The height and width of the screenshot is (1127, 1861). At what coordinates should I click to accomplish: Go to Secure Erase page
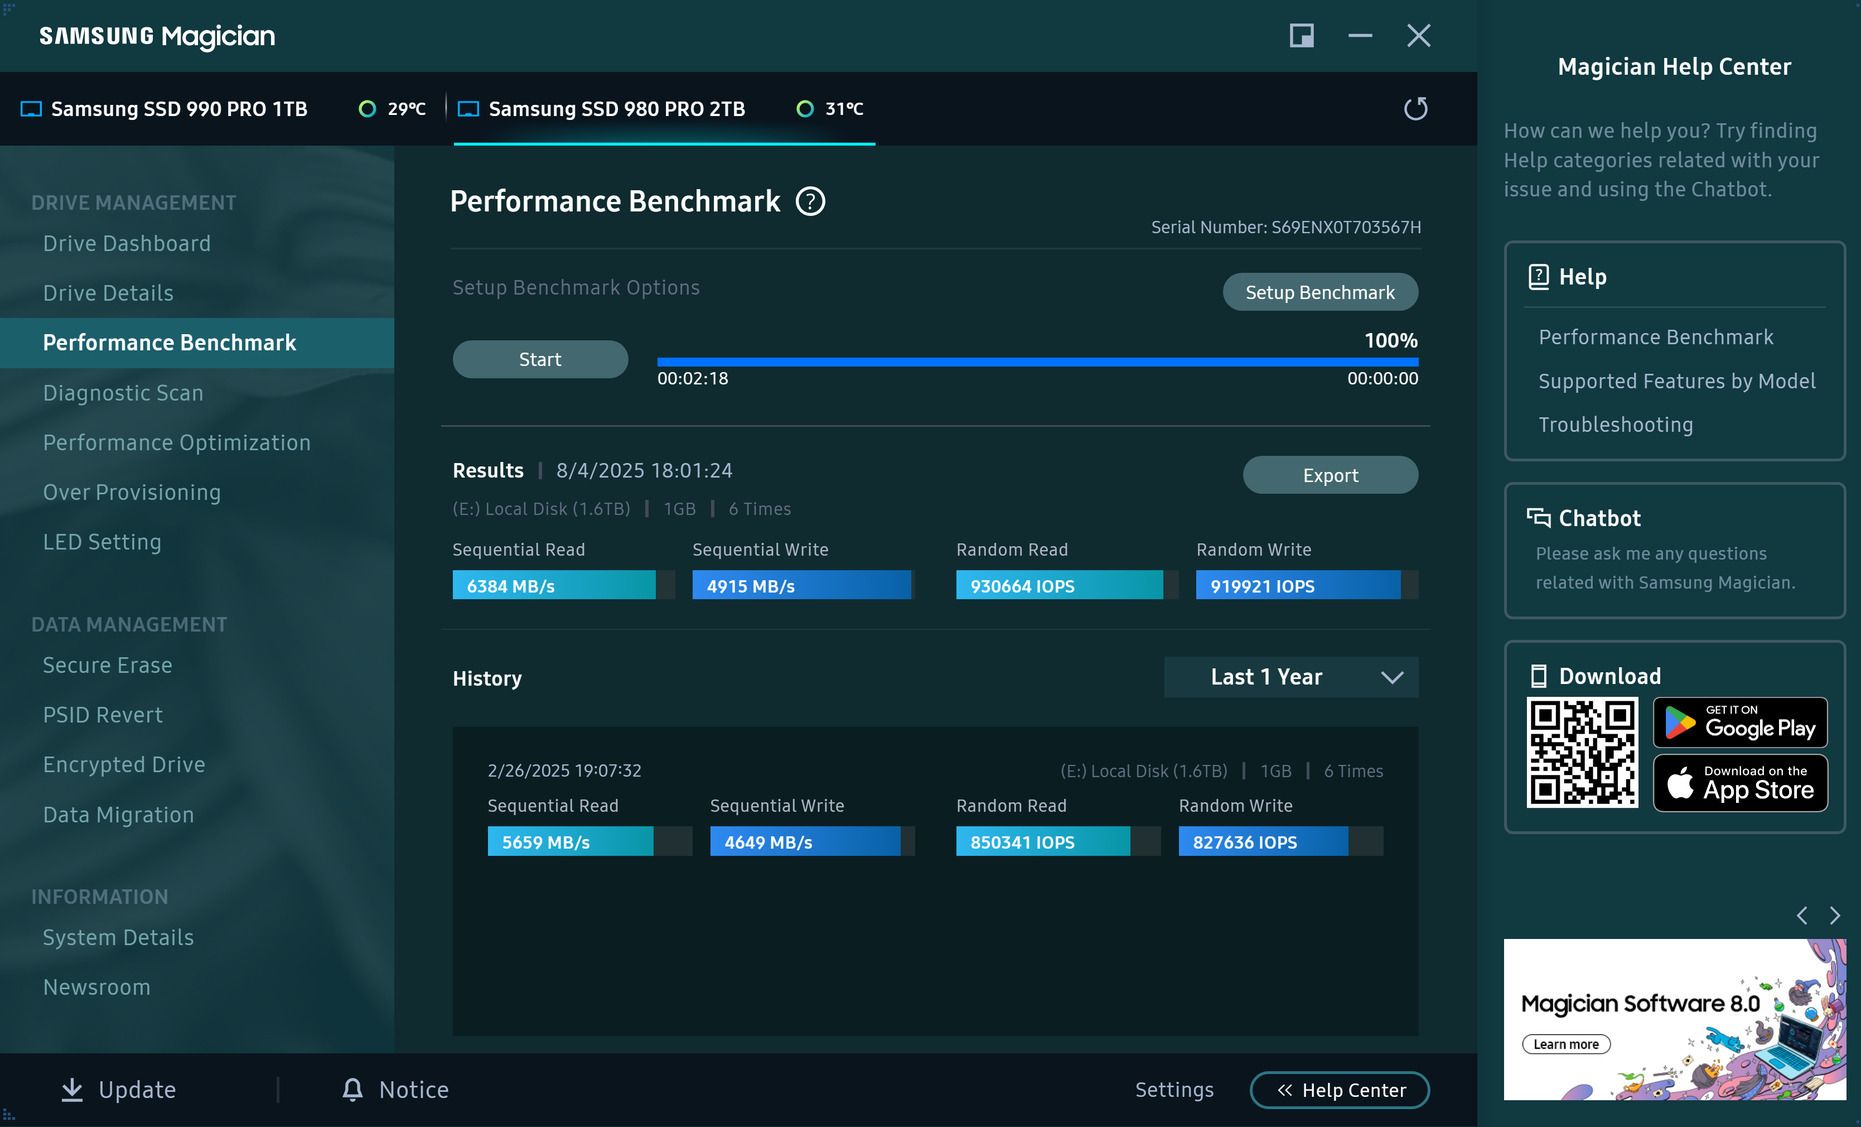pos(108,666)
